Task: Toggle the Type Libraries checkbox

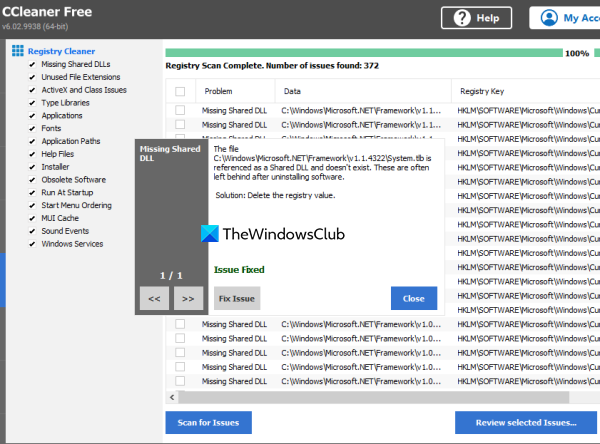Action: point(32,103)
